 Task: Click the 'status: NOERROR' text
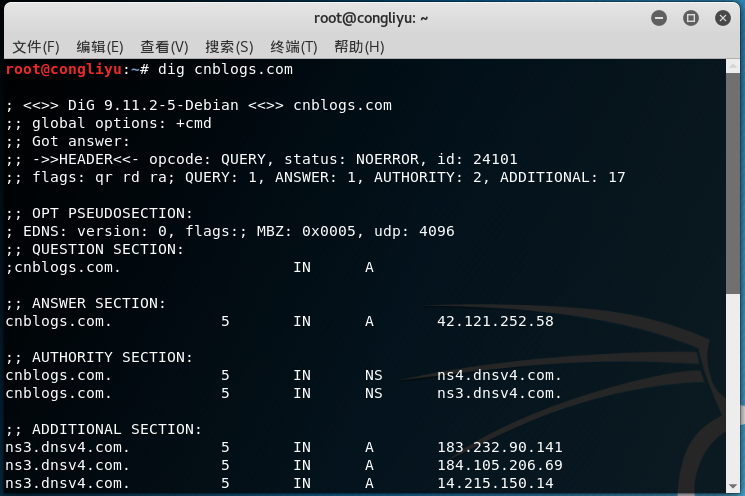point(352,160)
